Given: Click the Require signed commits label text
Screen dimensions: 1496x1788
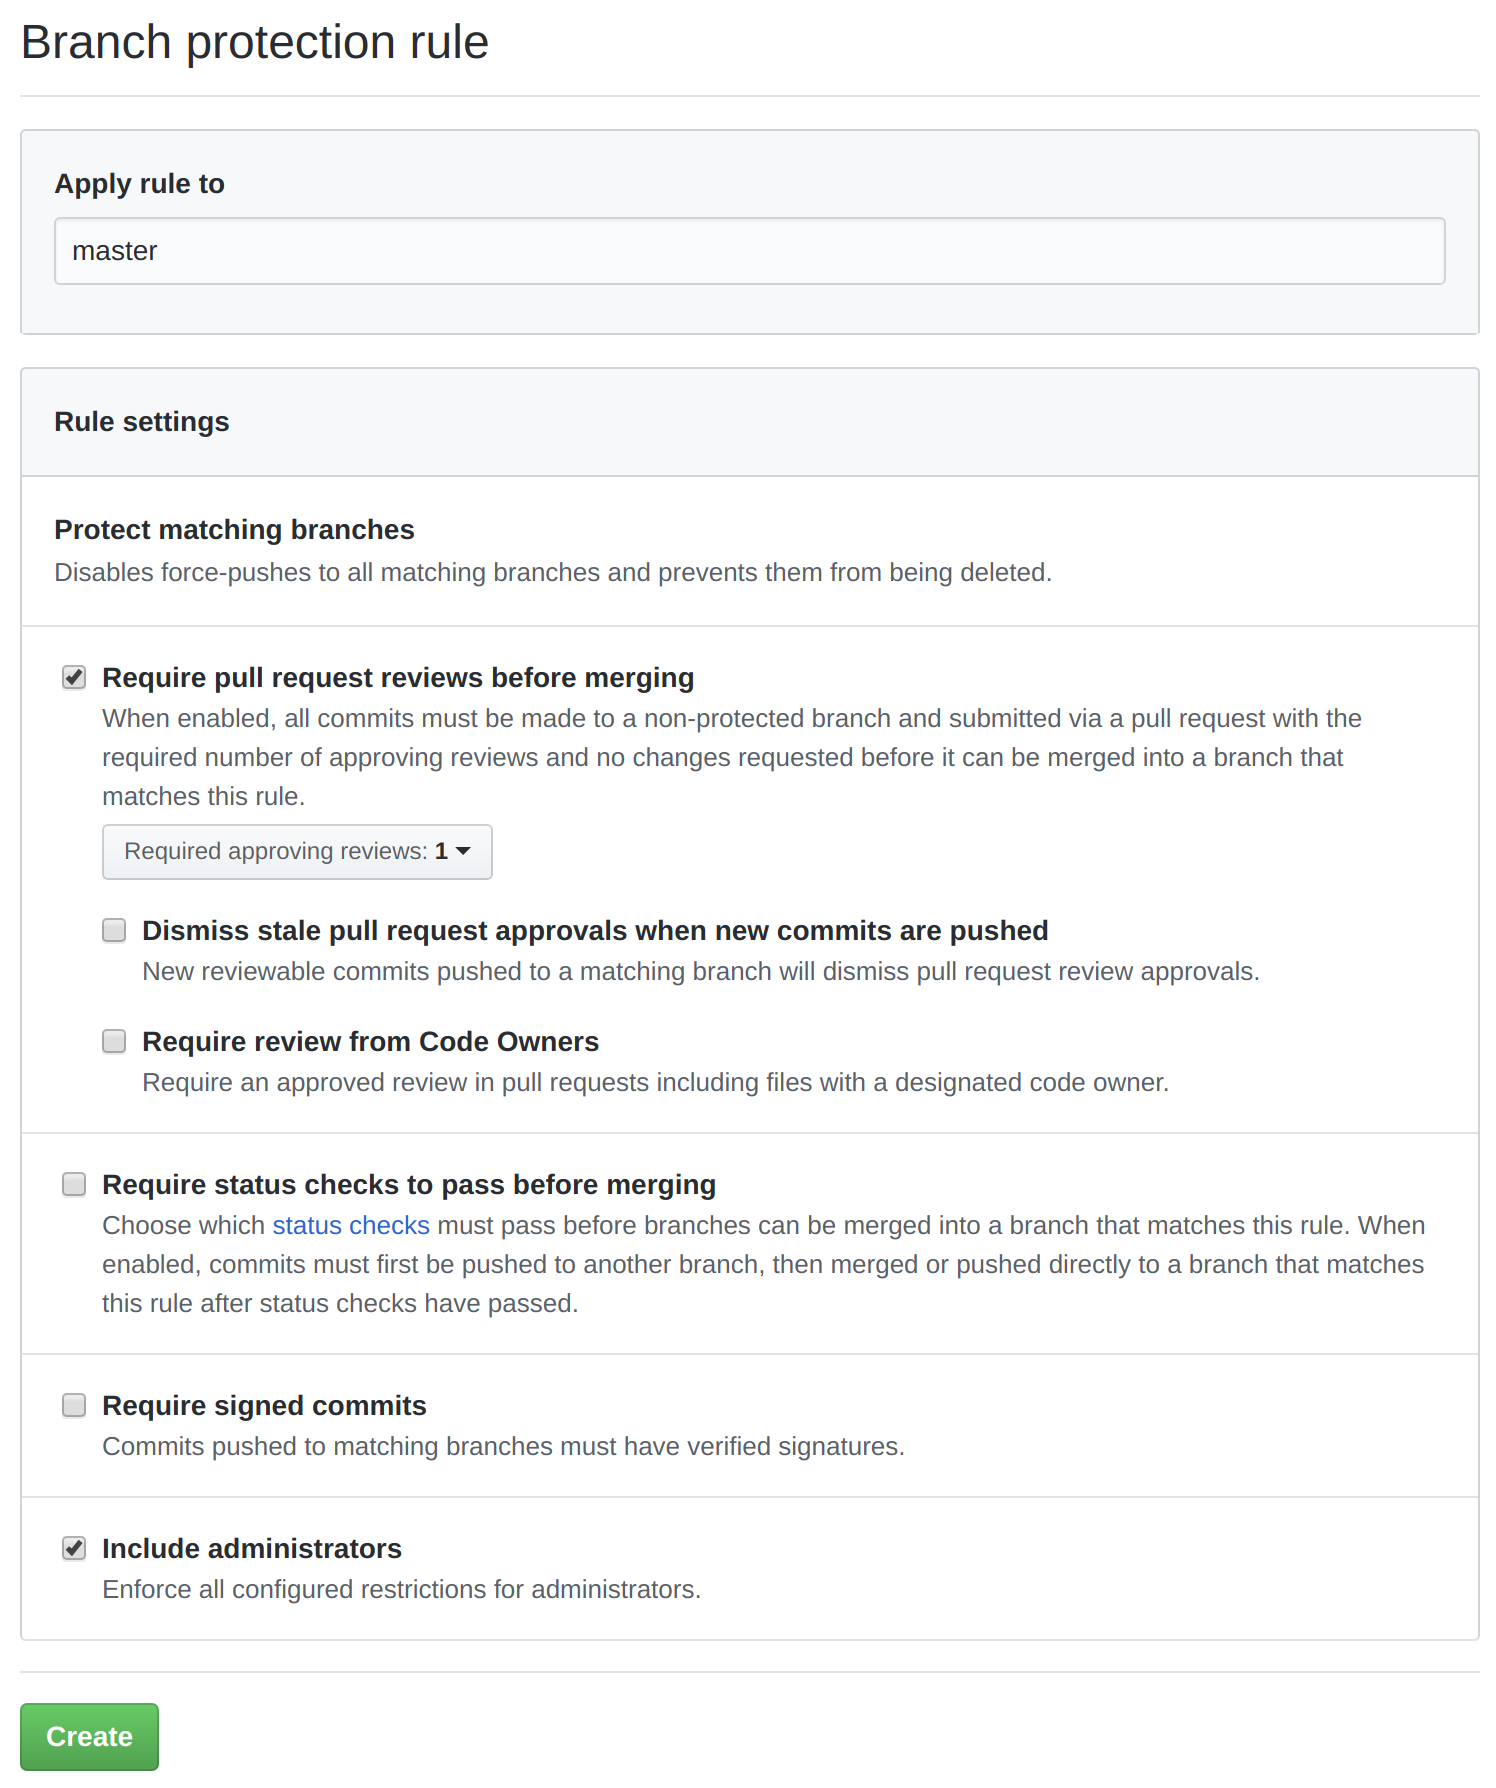Looking at the screenshot, I should [x=264, y=1405].
